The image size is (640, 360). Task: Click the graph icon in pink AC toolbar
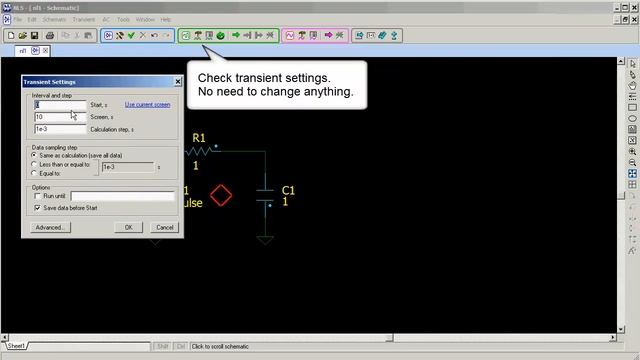click(x=290, y=36)
